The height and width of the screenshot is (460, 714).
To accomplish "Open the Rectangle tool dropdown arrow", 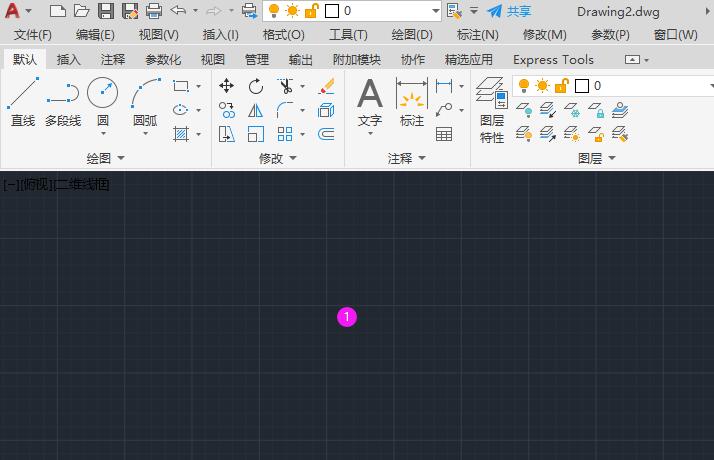I will [199, 86].
